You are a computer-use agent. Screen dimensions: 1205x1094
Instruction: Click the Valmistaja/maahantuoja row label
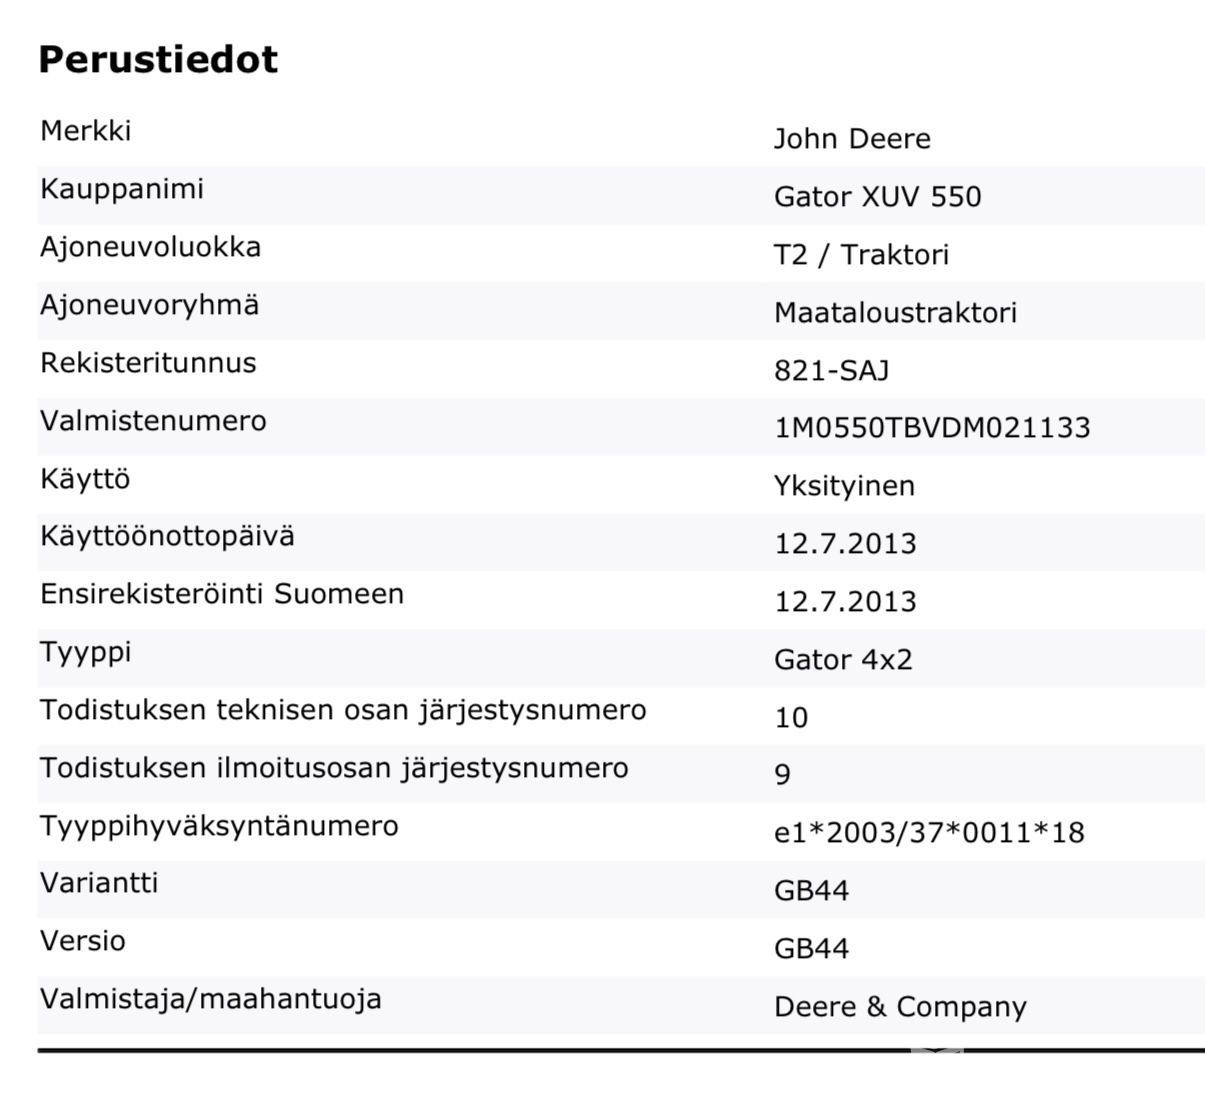[x=210, y=999]
